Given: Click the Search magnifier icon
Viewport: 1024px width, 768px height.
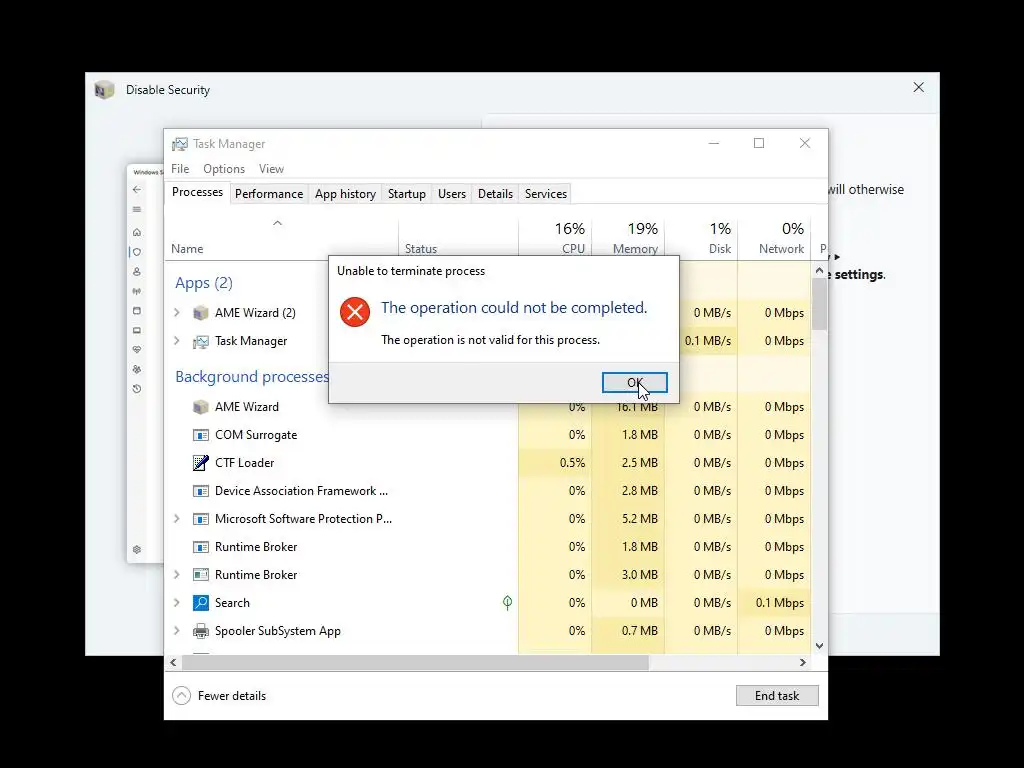Looking at the screenshot, I should (x=200, y=603).
